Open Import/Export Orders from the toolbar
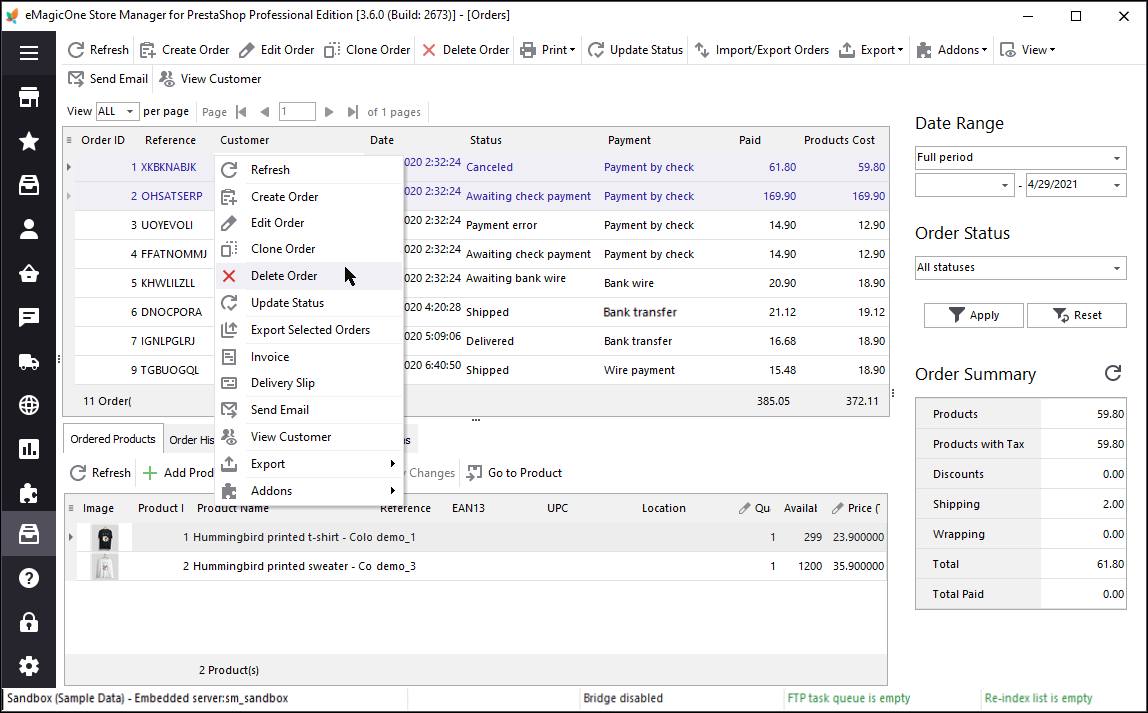1148x713 pixels. tap(761, 50)
